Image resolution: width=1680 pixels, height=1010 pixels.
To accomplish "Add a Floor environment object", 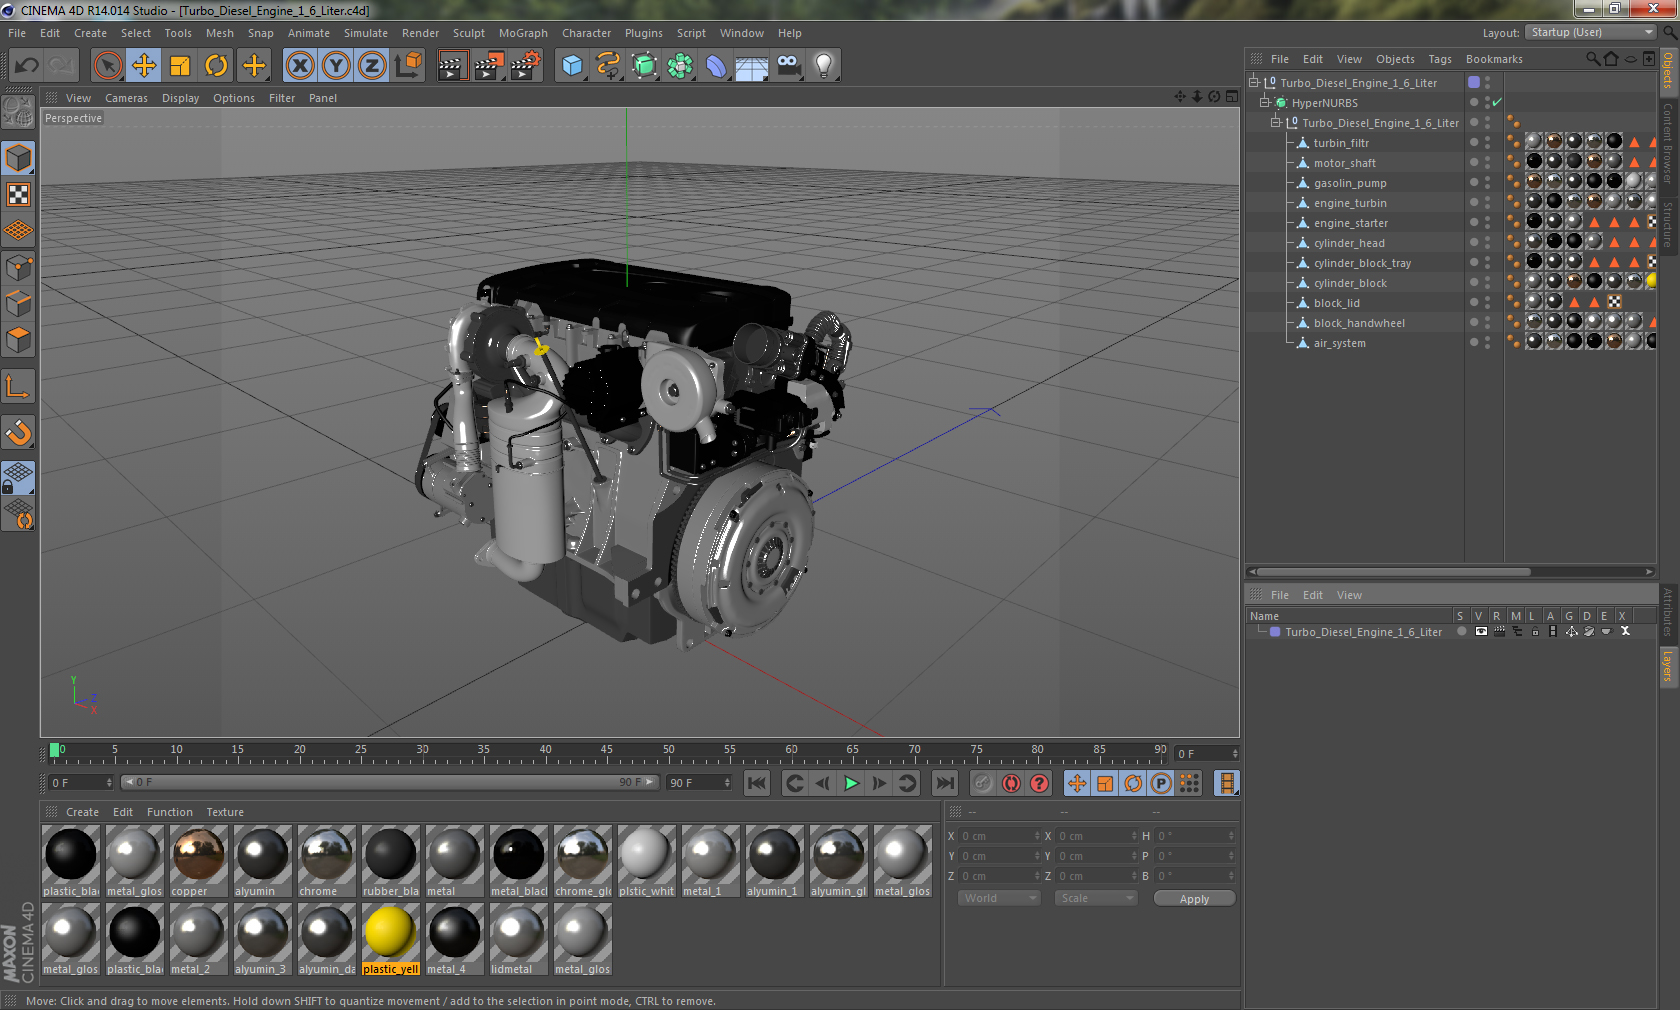I will click(752, 66).
